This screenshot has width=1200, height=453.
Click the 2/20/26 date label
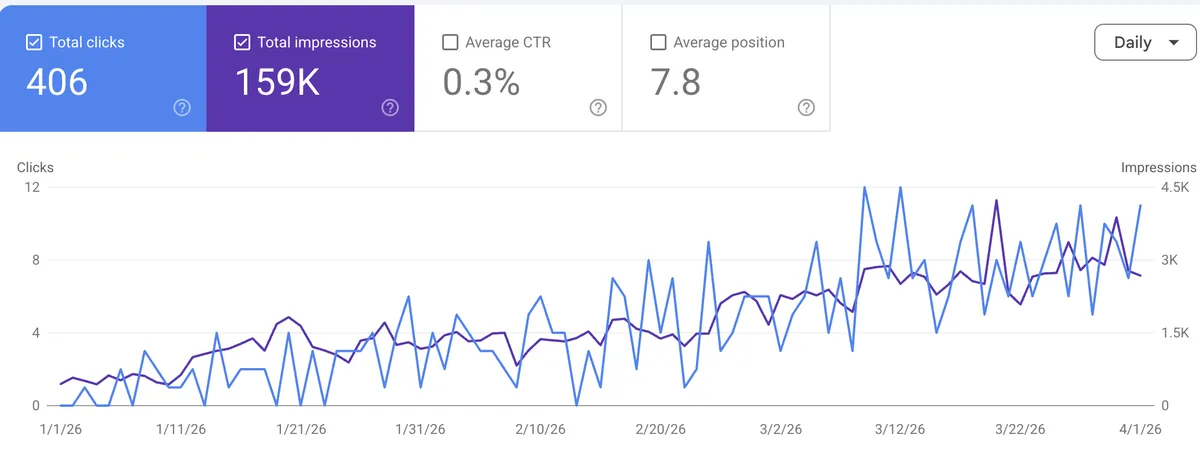(x=662, y=430)
